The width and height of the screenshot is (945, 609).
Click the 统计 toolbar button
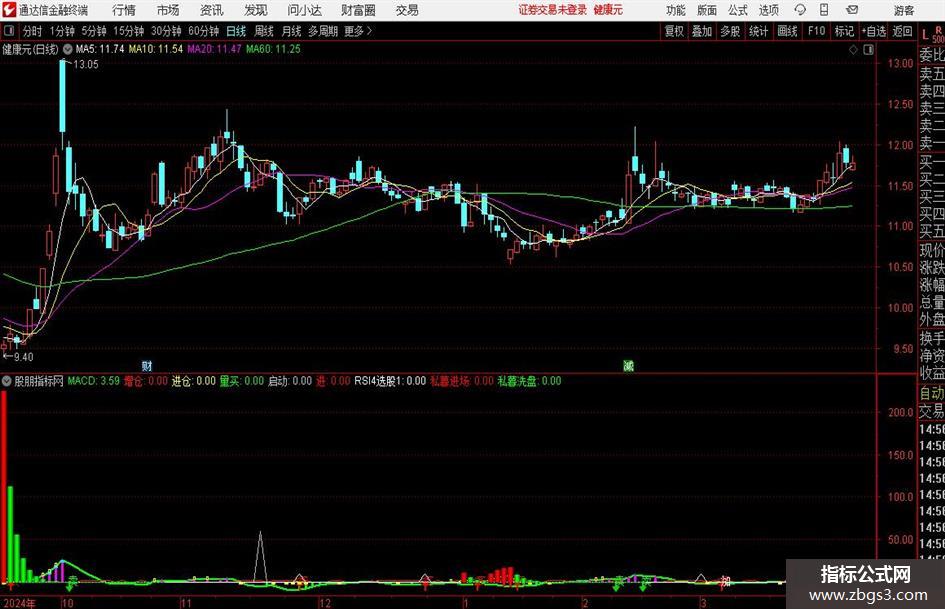pos(759,31)
